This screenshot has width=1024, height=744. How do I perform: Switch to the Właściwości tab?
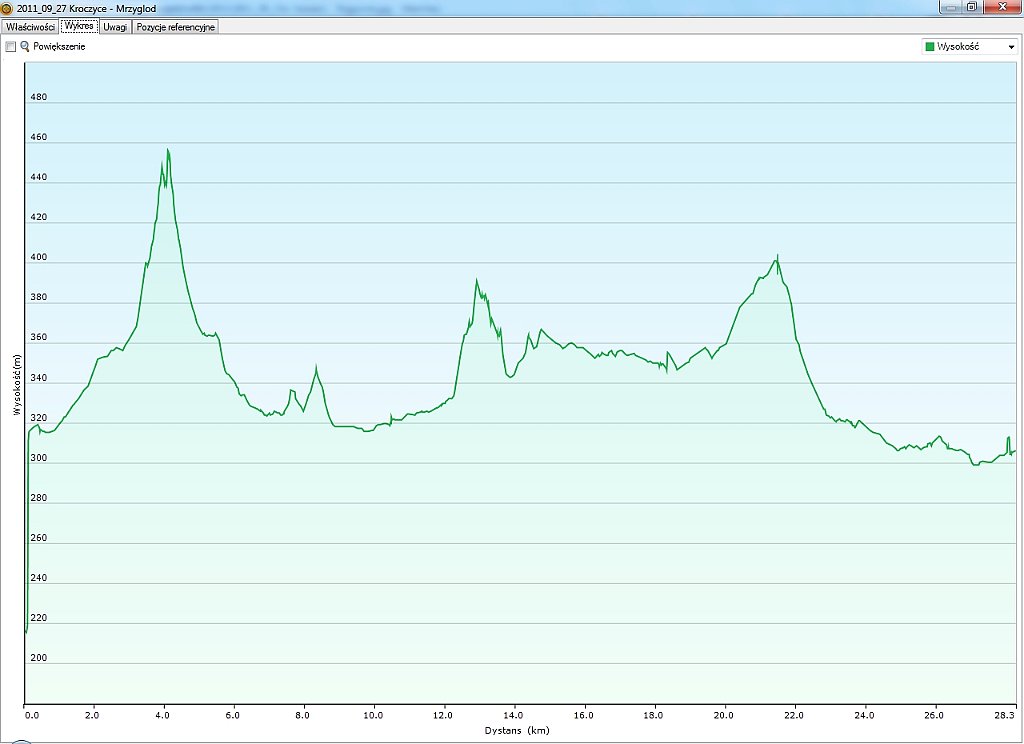pyautogui.click(x=30, y=27)
